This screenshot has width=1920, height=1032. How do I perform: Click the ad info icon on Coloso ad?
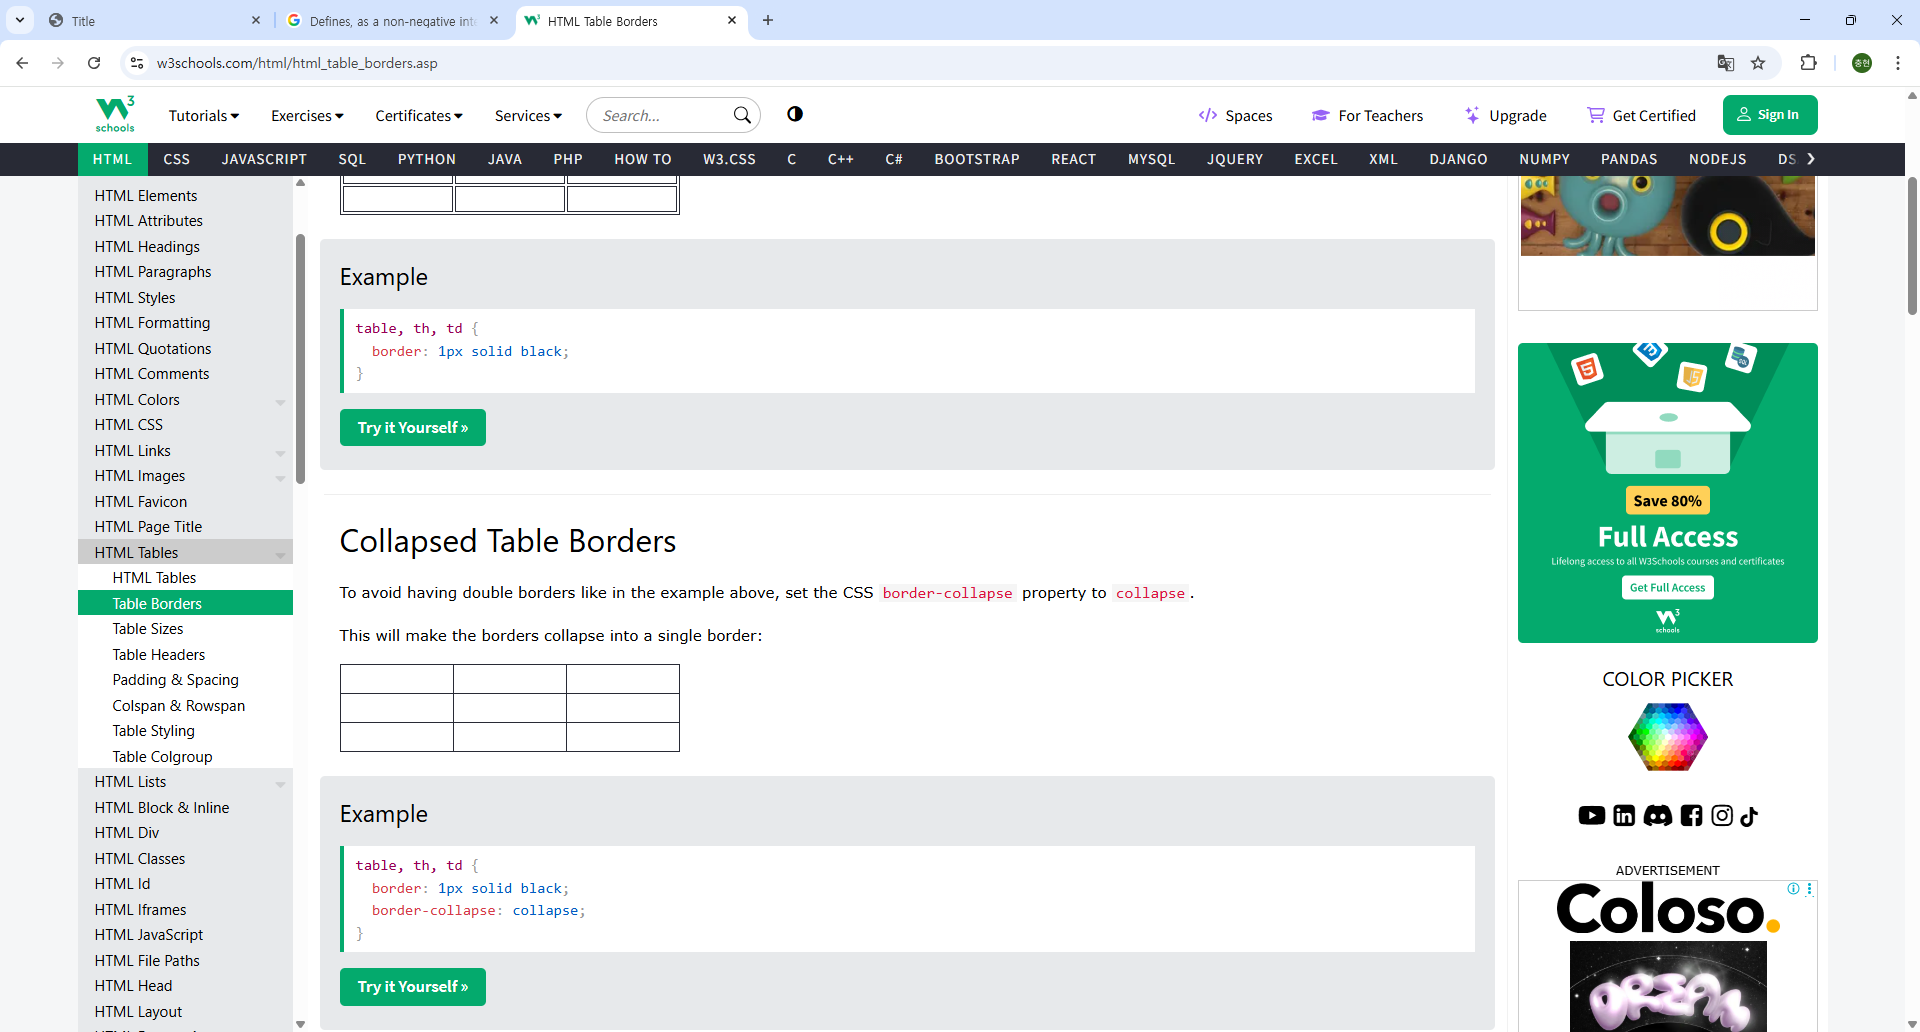(x=1793, y=889)
